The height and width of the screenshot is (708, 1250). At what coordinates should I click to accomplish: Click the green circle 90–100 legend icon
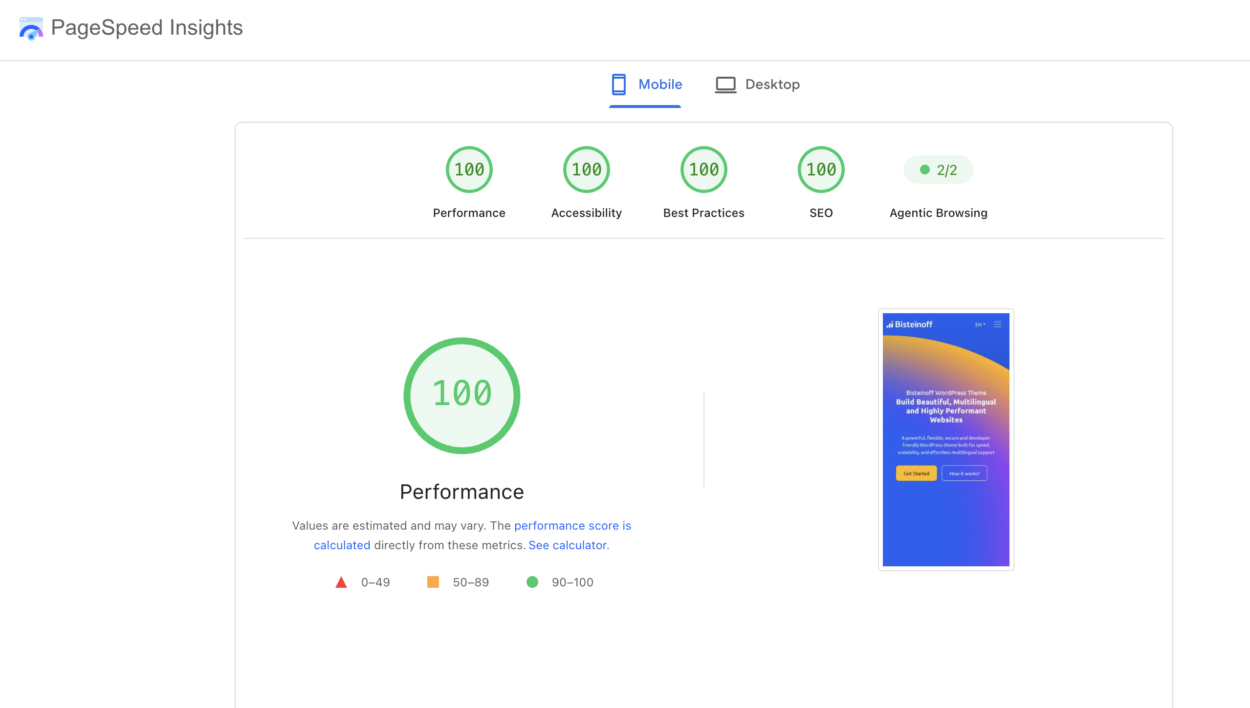[532, 582]
